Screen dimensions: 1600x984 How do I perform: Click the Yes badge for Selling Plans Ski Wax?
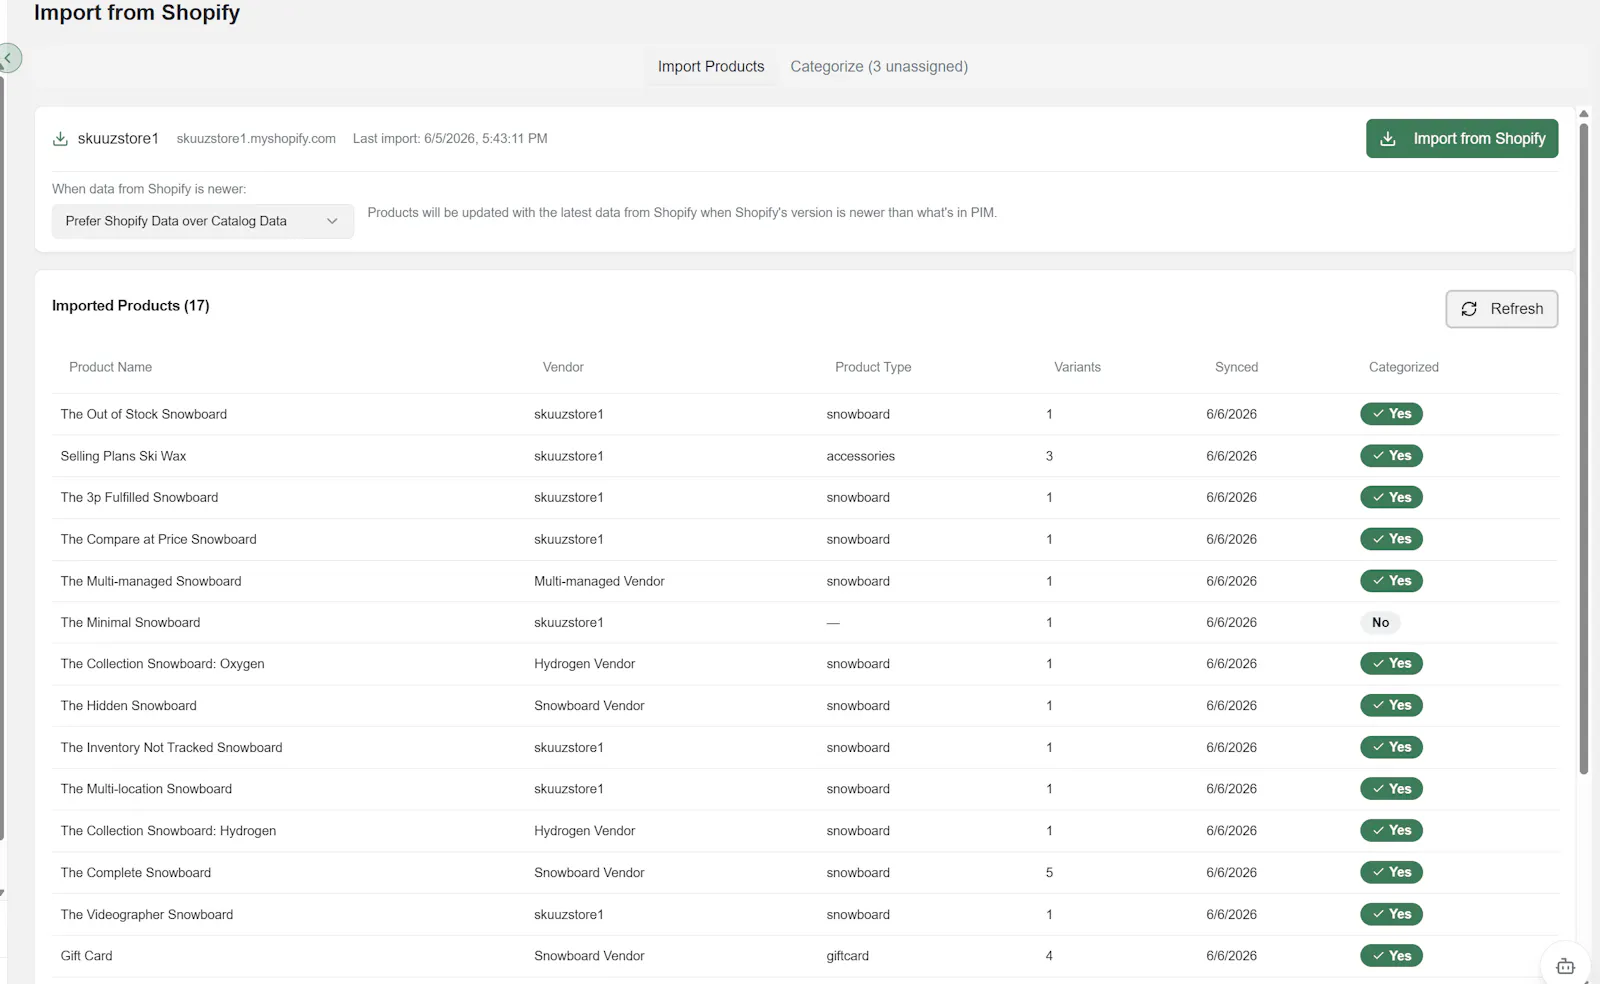coord(1391,456)
